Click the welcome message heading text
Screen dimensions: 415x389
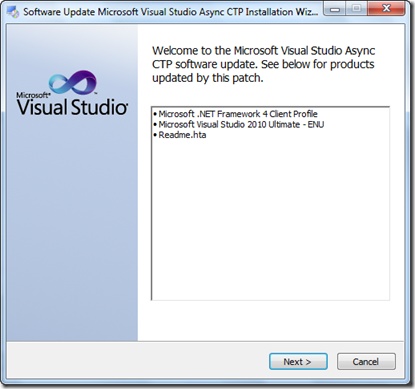[x=263, y=64]
